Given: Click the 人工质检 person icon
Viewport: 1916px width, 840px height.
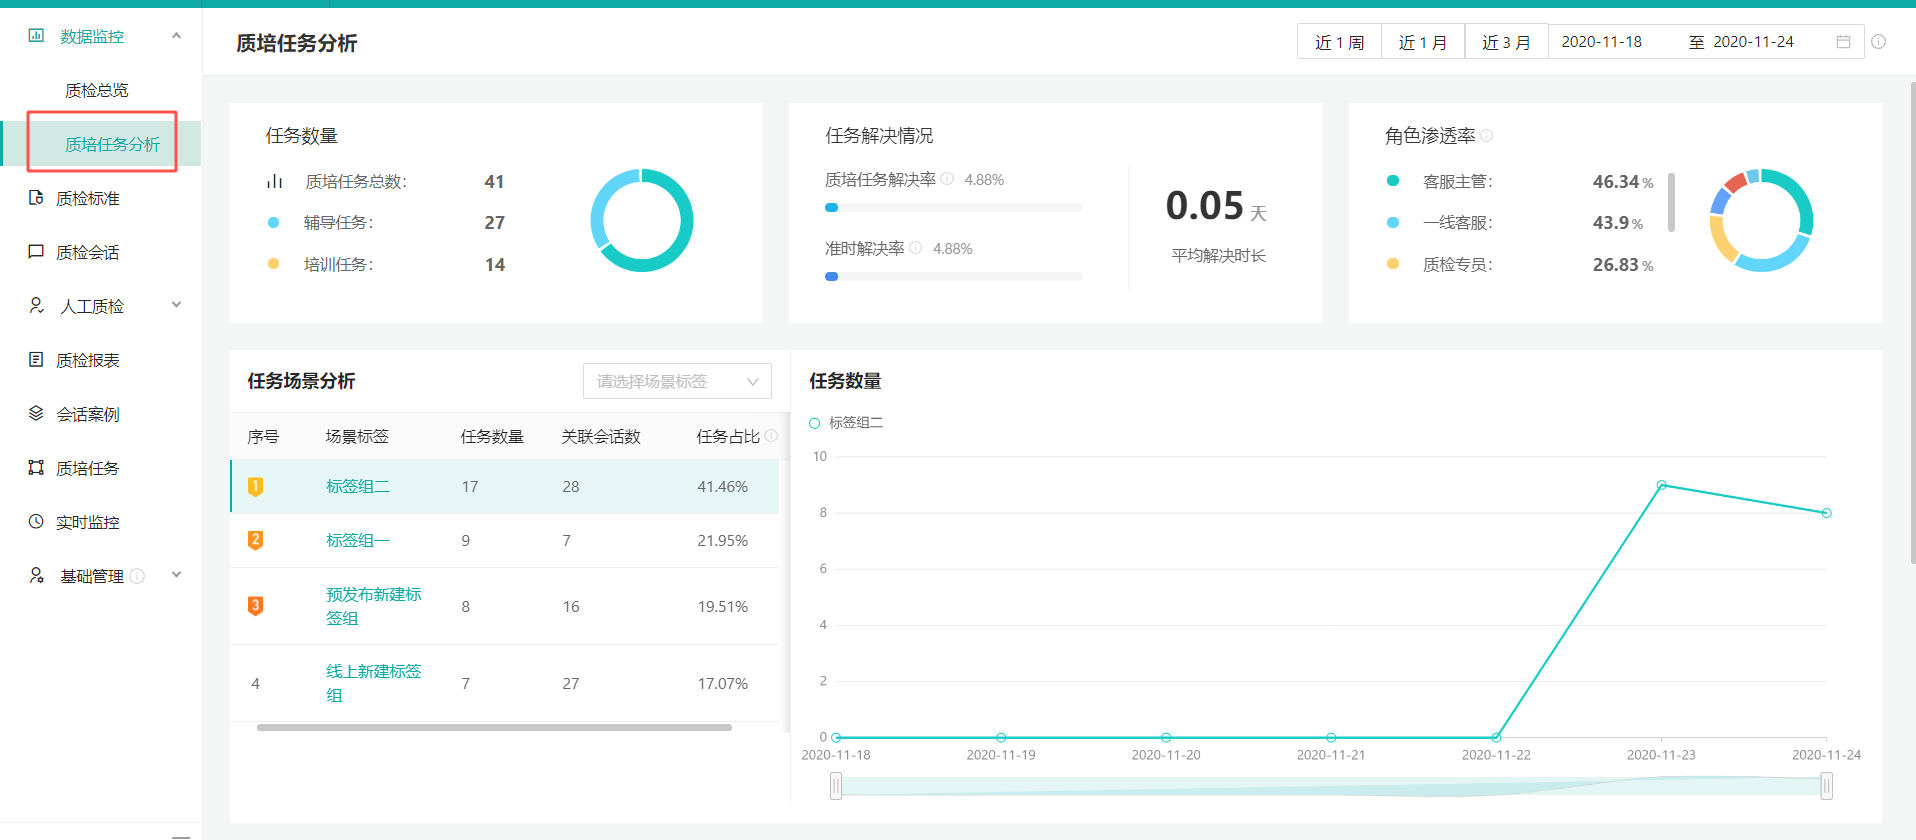Looking at the screenshot, I should (36, 305).
